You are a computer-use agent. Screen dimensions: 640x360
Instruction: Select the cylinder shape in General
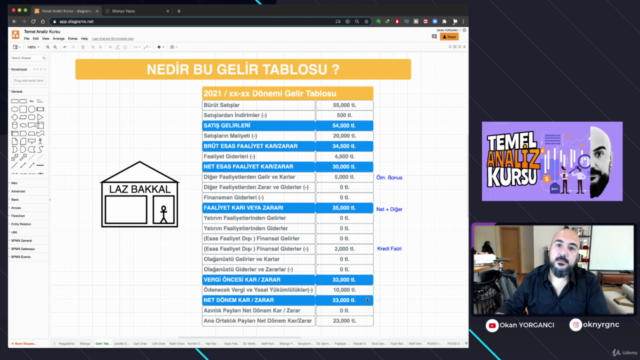pyautogui.click(x=15, y=125)
